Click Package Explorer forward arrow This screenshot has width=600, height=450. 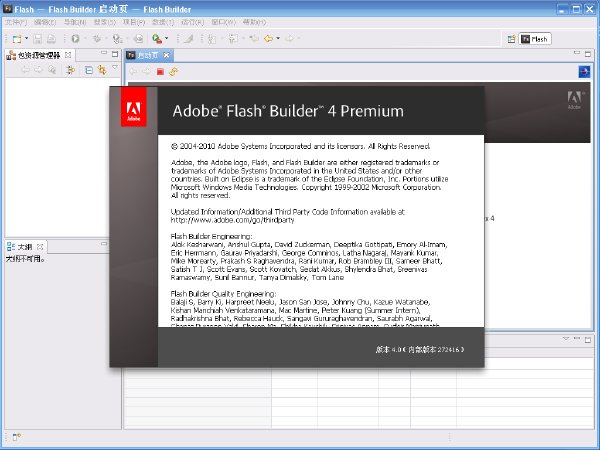click(38, 70)
